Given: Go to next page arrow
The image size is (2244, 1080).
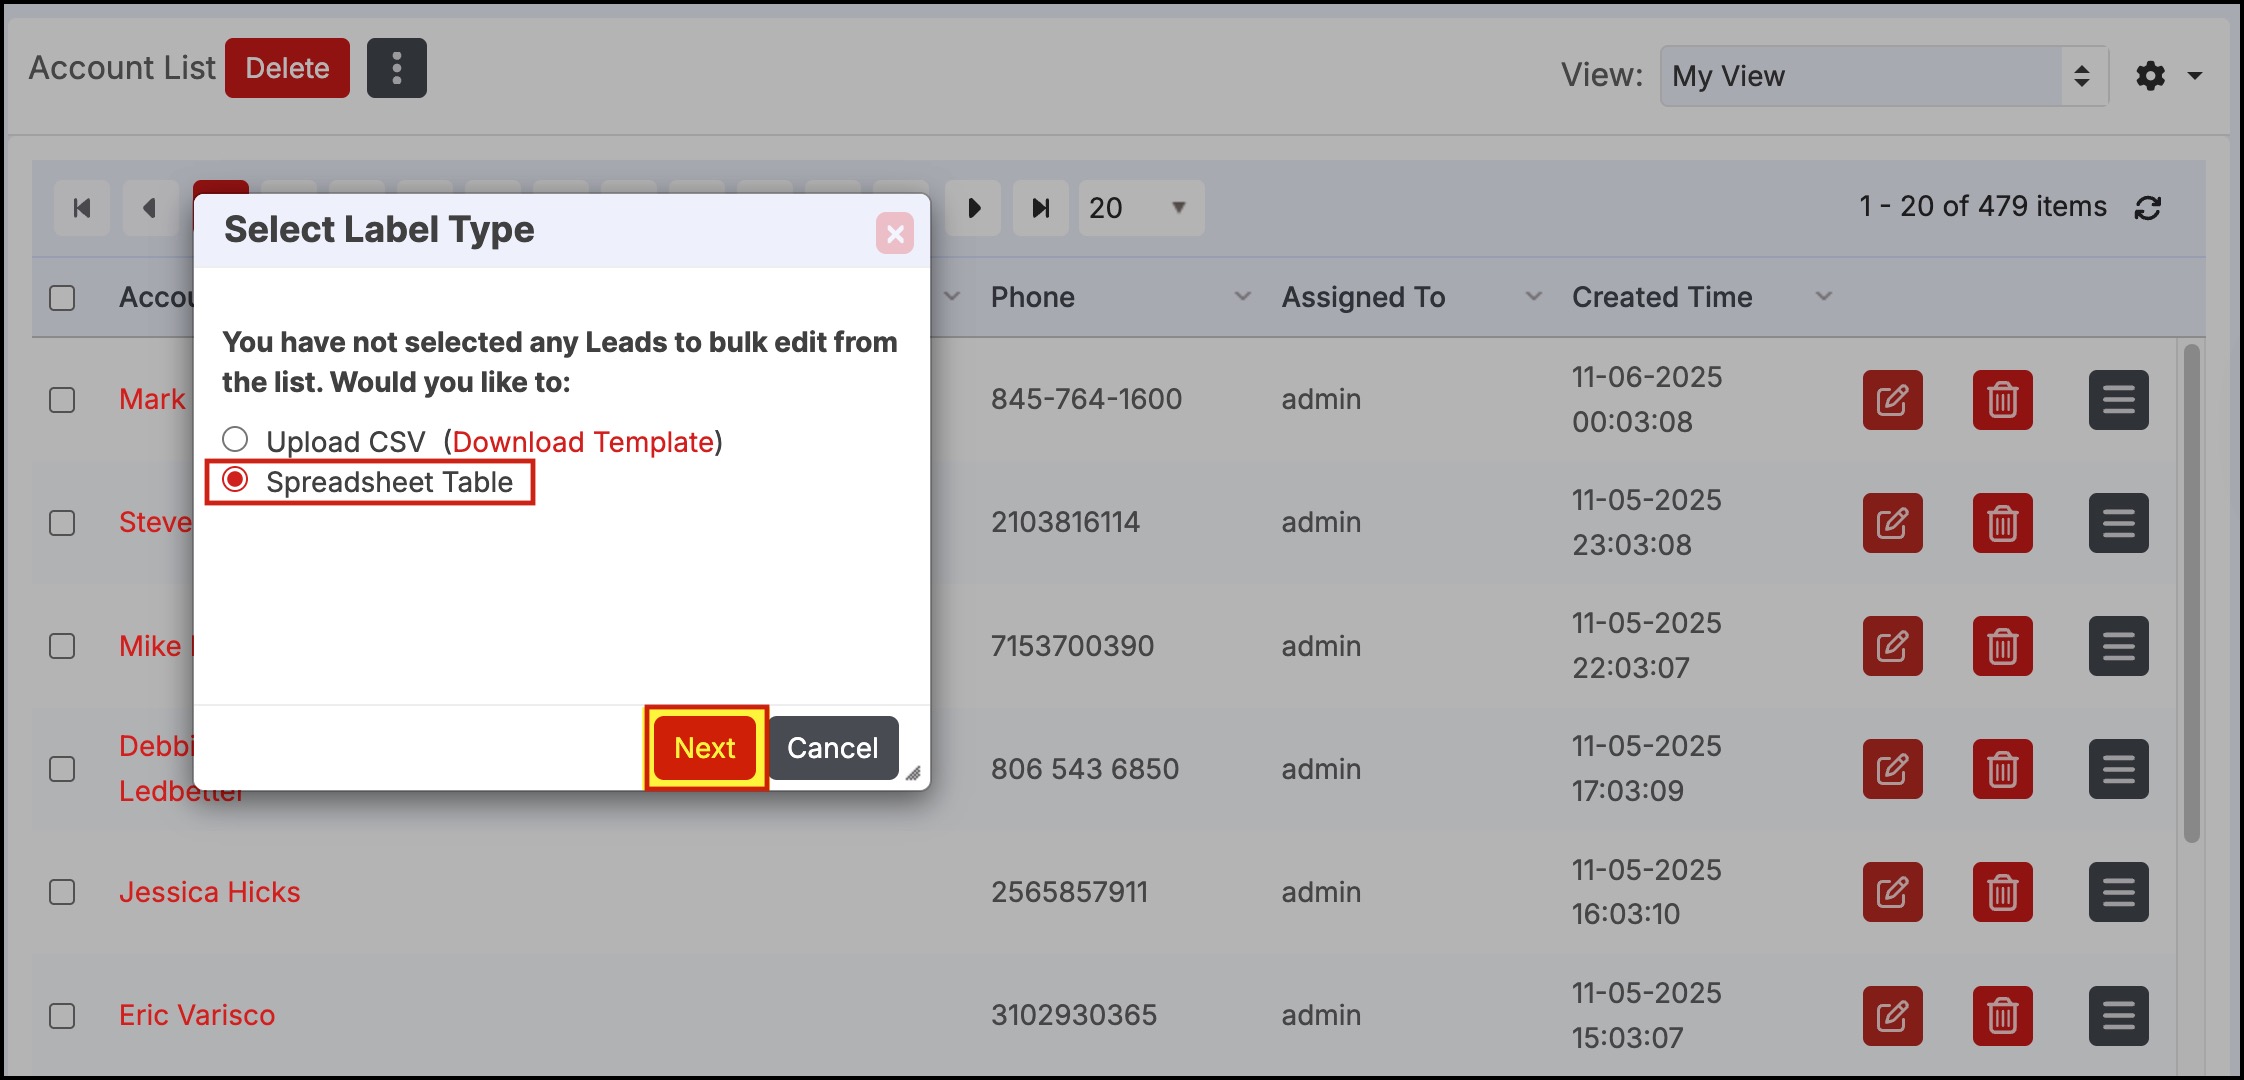Looking at the screenshot, I should pos(973,208).
